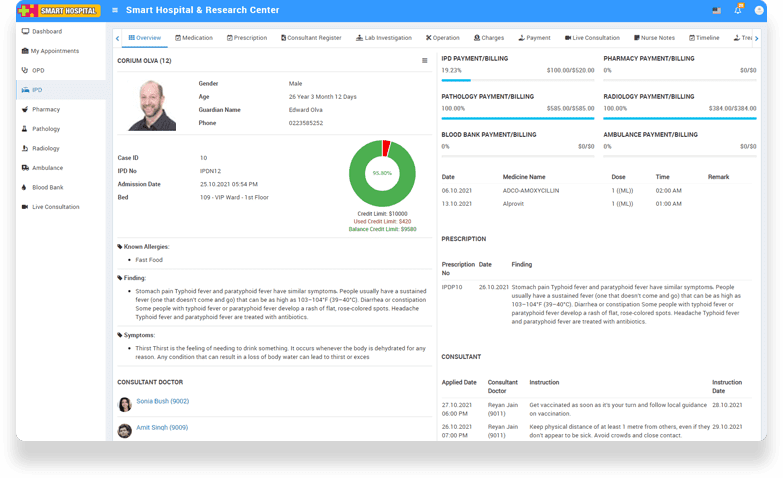This screenshot has height=478, width=783.
Task: Click the green credit limit donut chart
Action: (382, 173)
